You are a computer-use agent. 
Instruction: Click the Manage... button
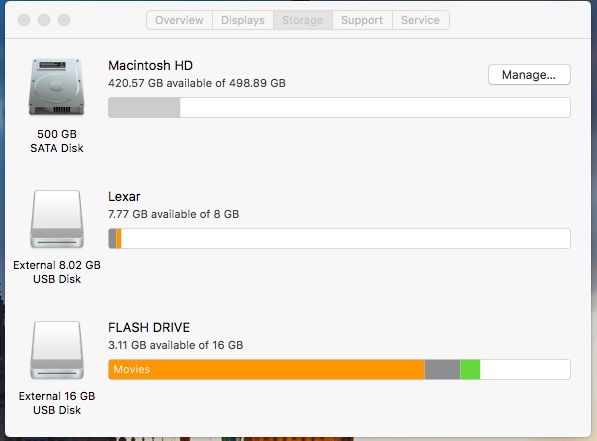529,75
